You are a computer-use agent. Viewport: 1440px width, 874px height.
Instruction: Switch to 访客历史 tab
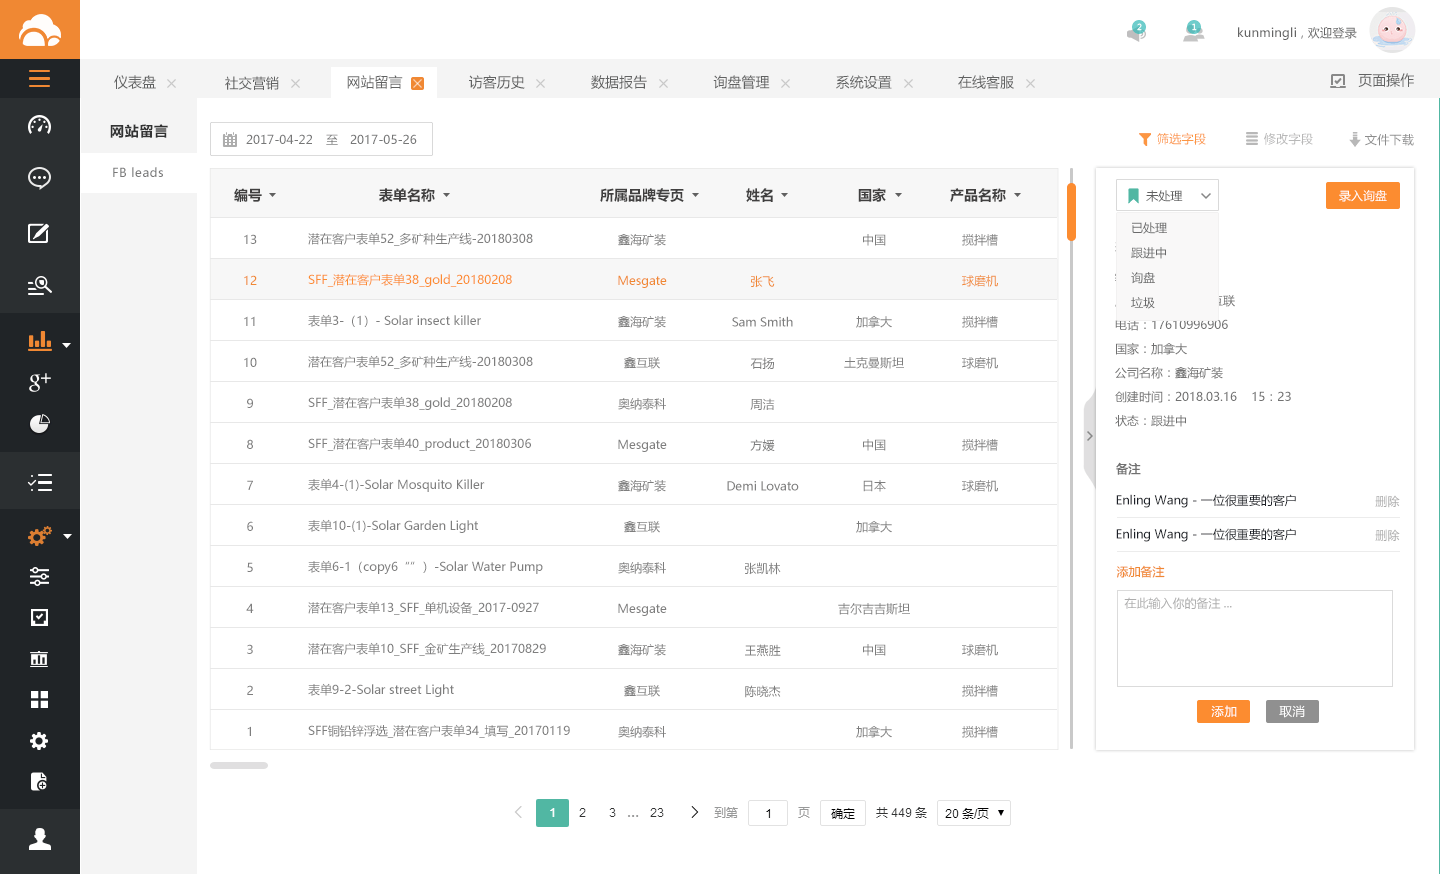[x=497, y=82]
